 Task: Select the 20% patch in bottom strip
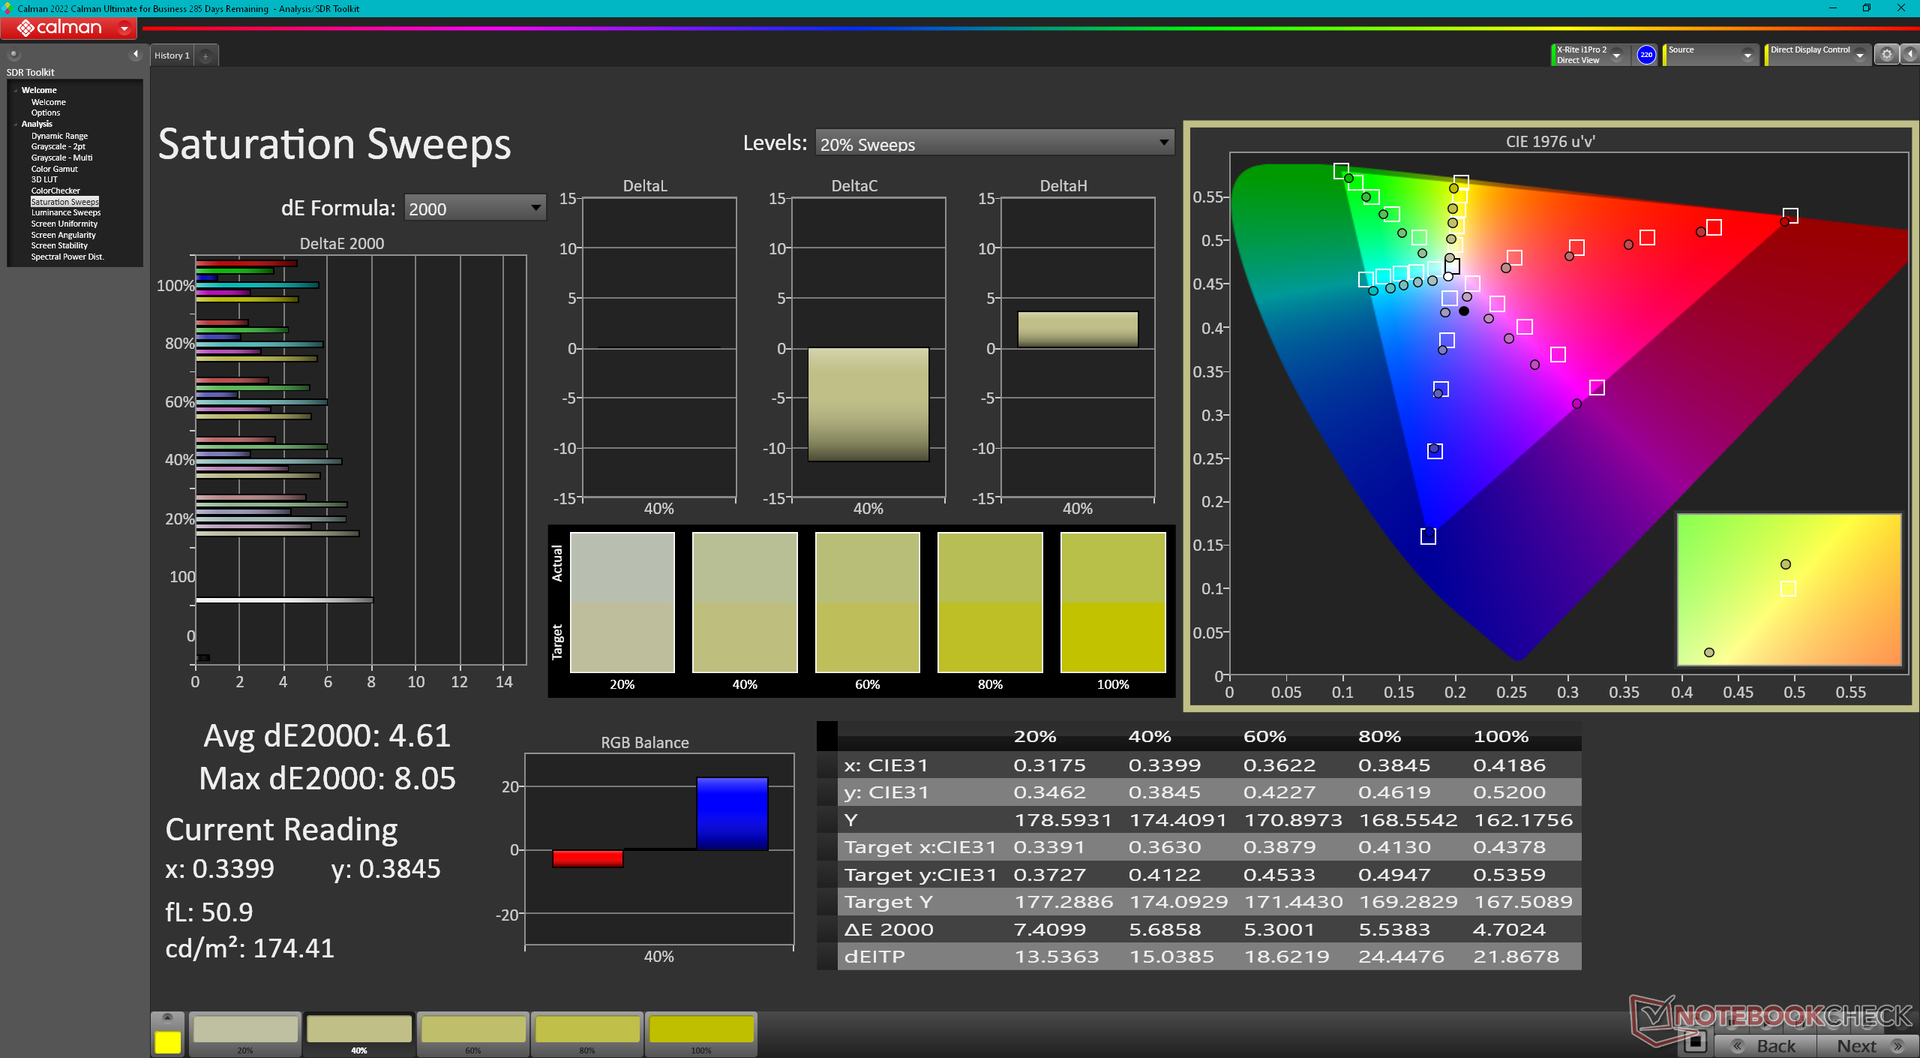[x=245, y=1034]
